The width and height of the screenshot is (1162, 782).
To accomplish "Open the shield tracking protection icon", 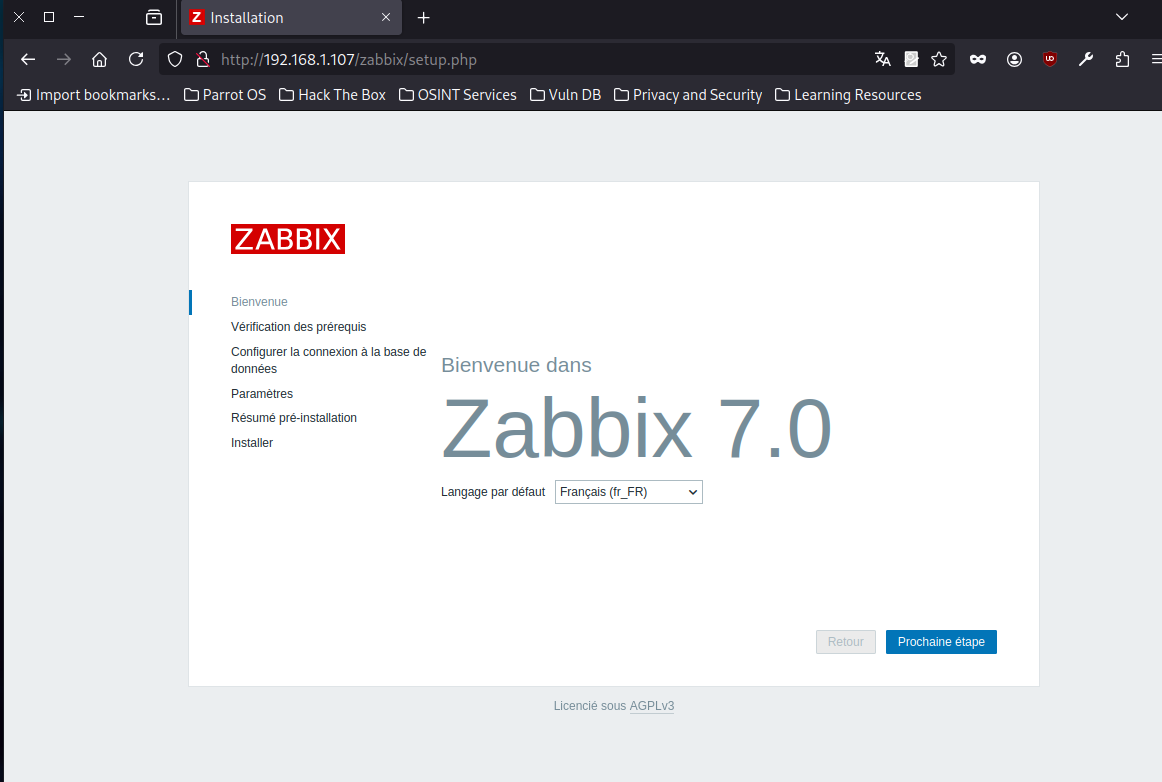I will pos(175,59).
